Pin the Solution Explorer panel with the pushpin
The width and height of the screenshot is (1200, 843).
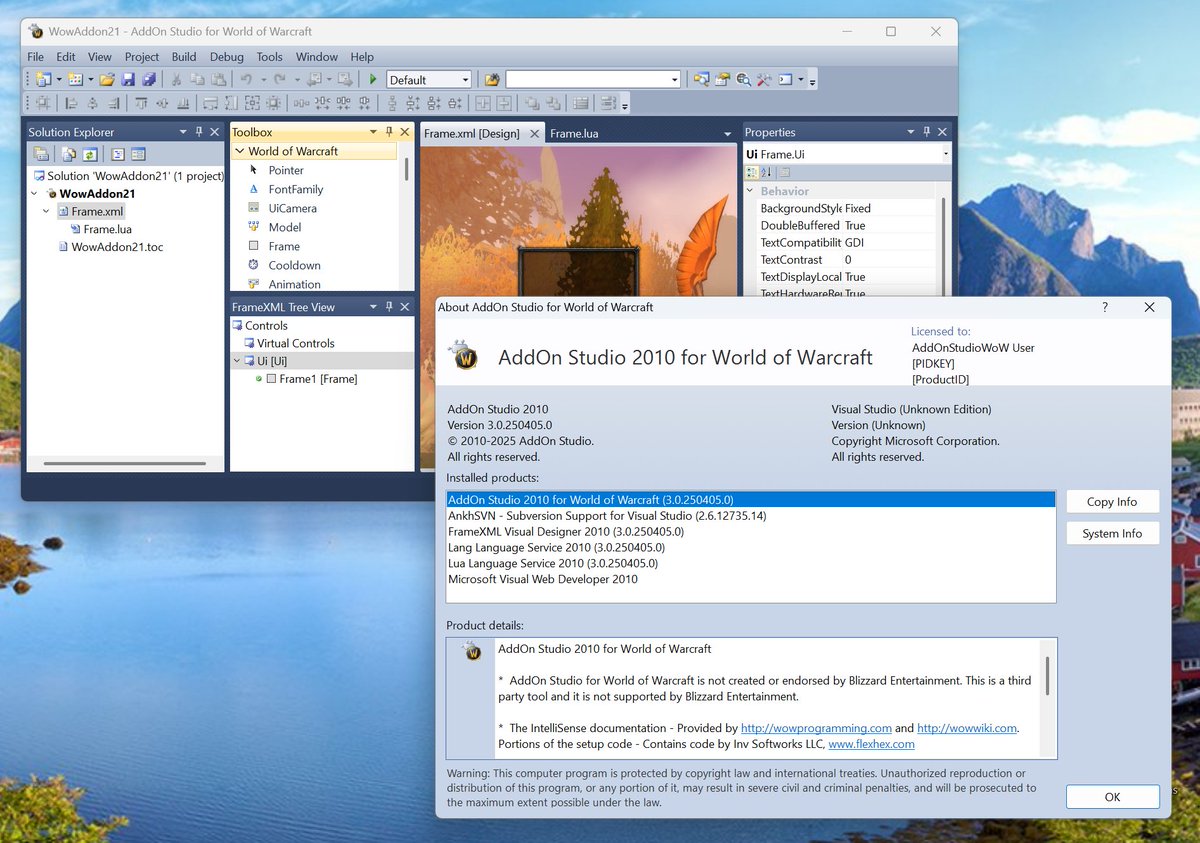point(198,132)
